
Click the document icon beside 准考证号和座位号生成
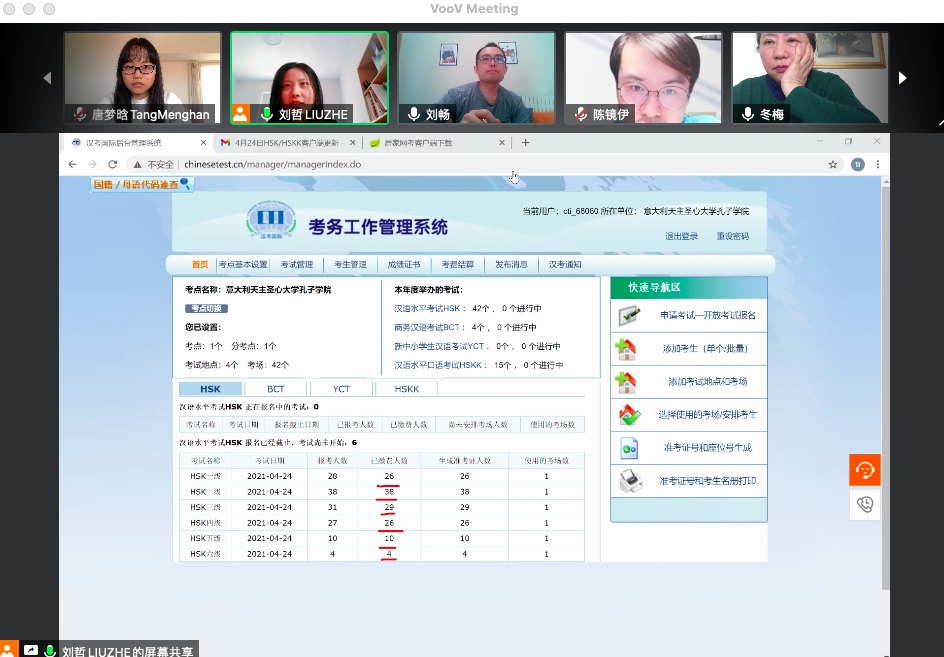point(628,447)
